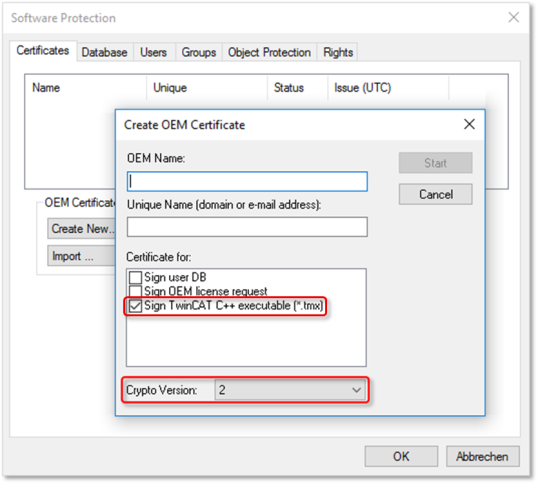Image resolution: width=538 pixels, height=486 pixels.
Task: Focus the Unique Name text field
Action: pos(247,227)
